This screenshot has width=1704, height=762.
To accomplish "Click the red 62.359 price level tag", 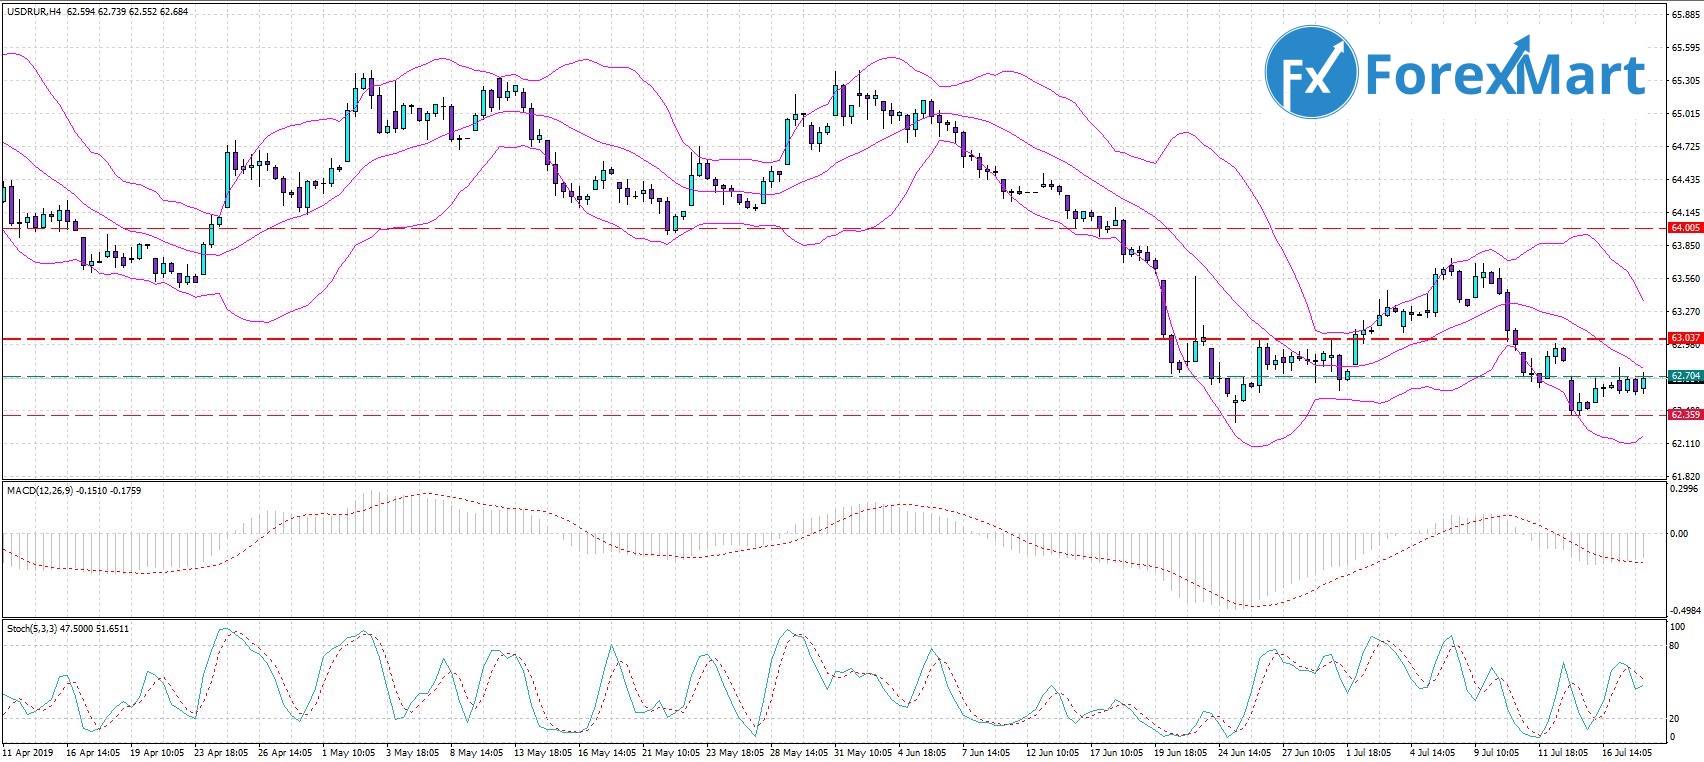I will 1686,414.
